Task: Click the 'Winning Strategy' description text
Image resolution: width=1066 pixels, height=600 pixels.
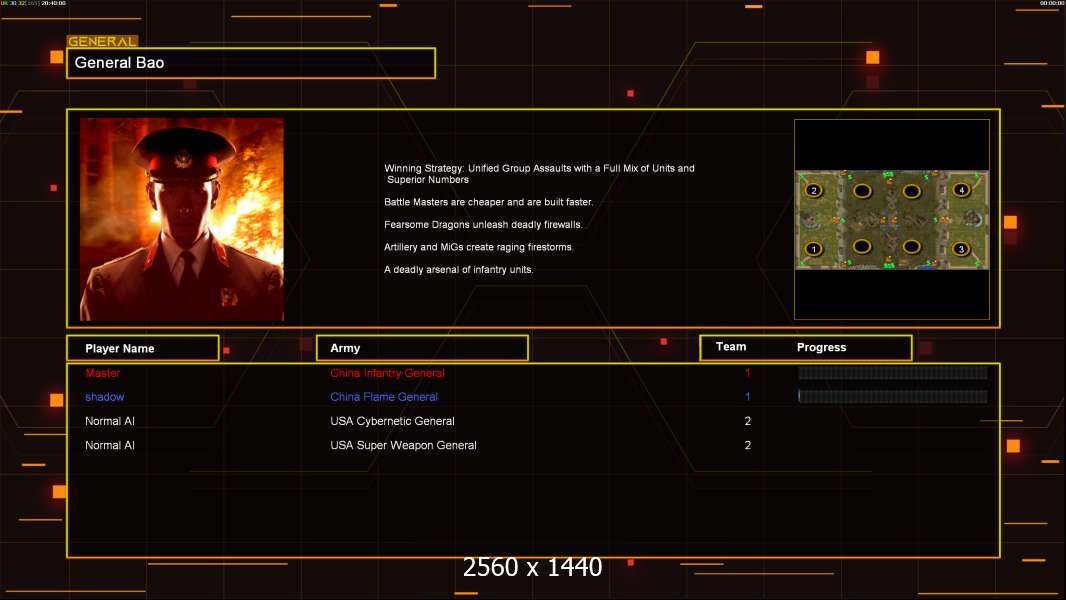Action: click(539, 174)
